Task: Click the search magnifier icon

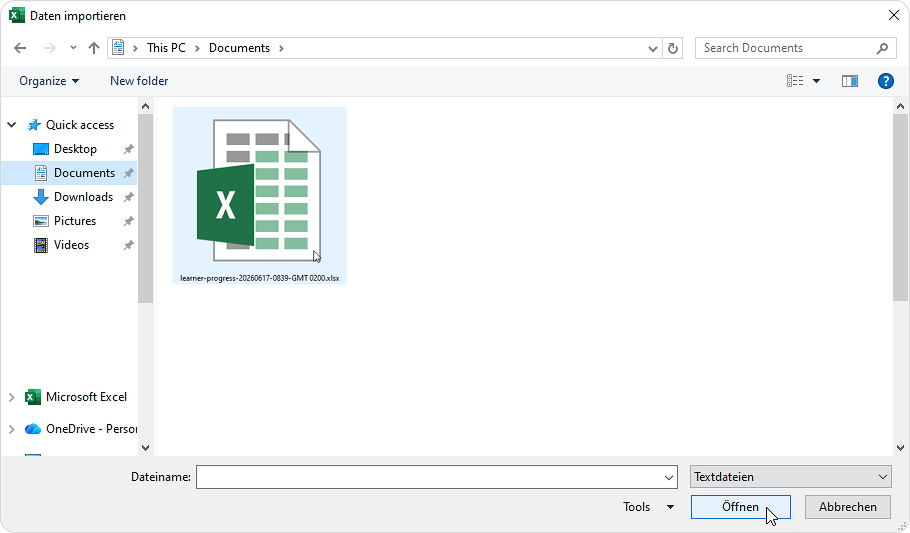Action: pos(882,48)
